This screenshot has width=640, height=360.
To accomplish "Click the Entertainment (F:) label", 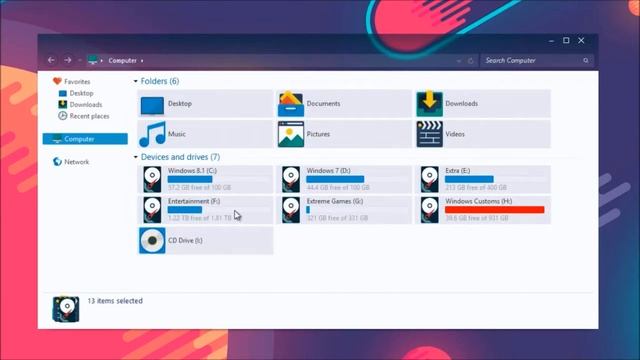I will pyautogui.click(x=194, y=201).
